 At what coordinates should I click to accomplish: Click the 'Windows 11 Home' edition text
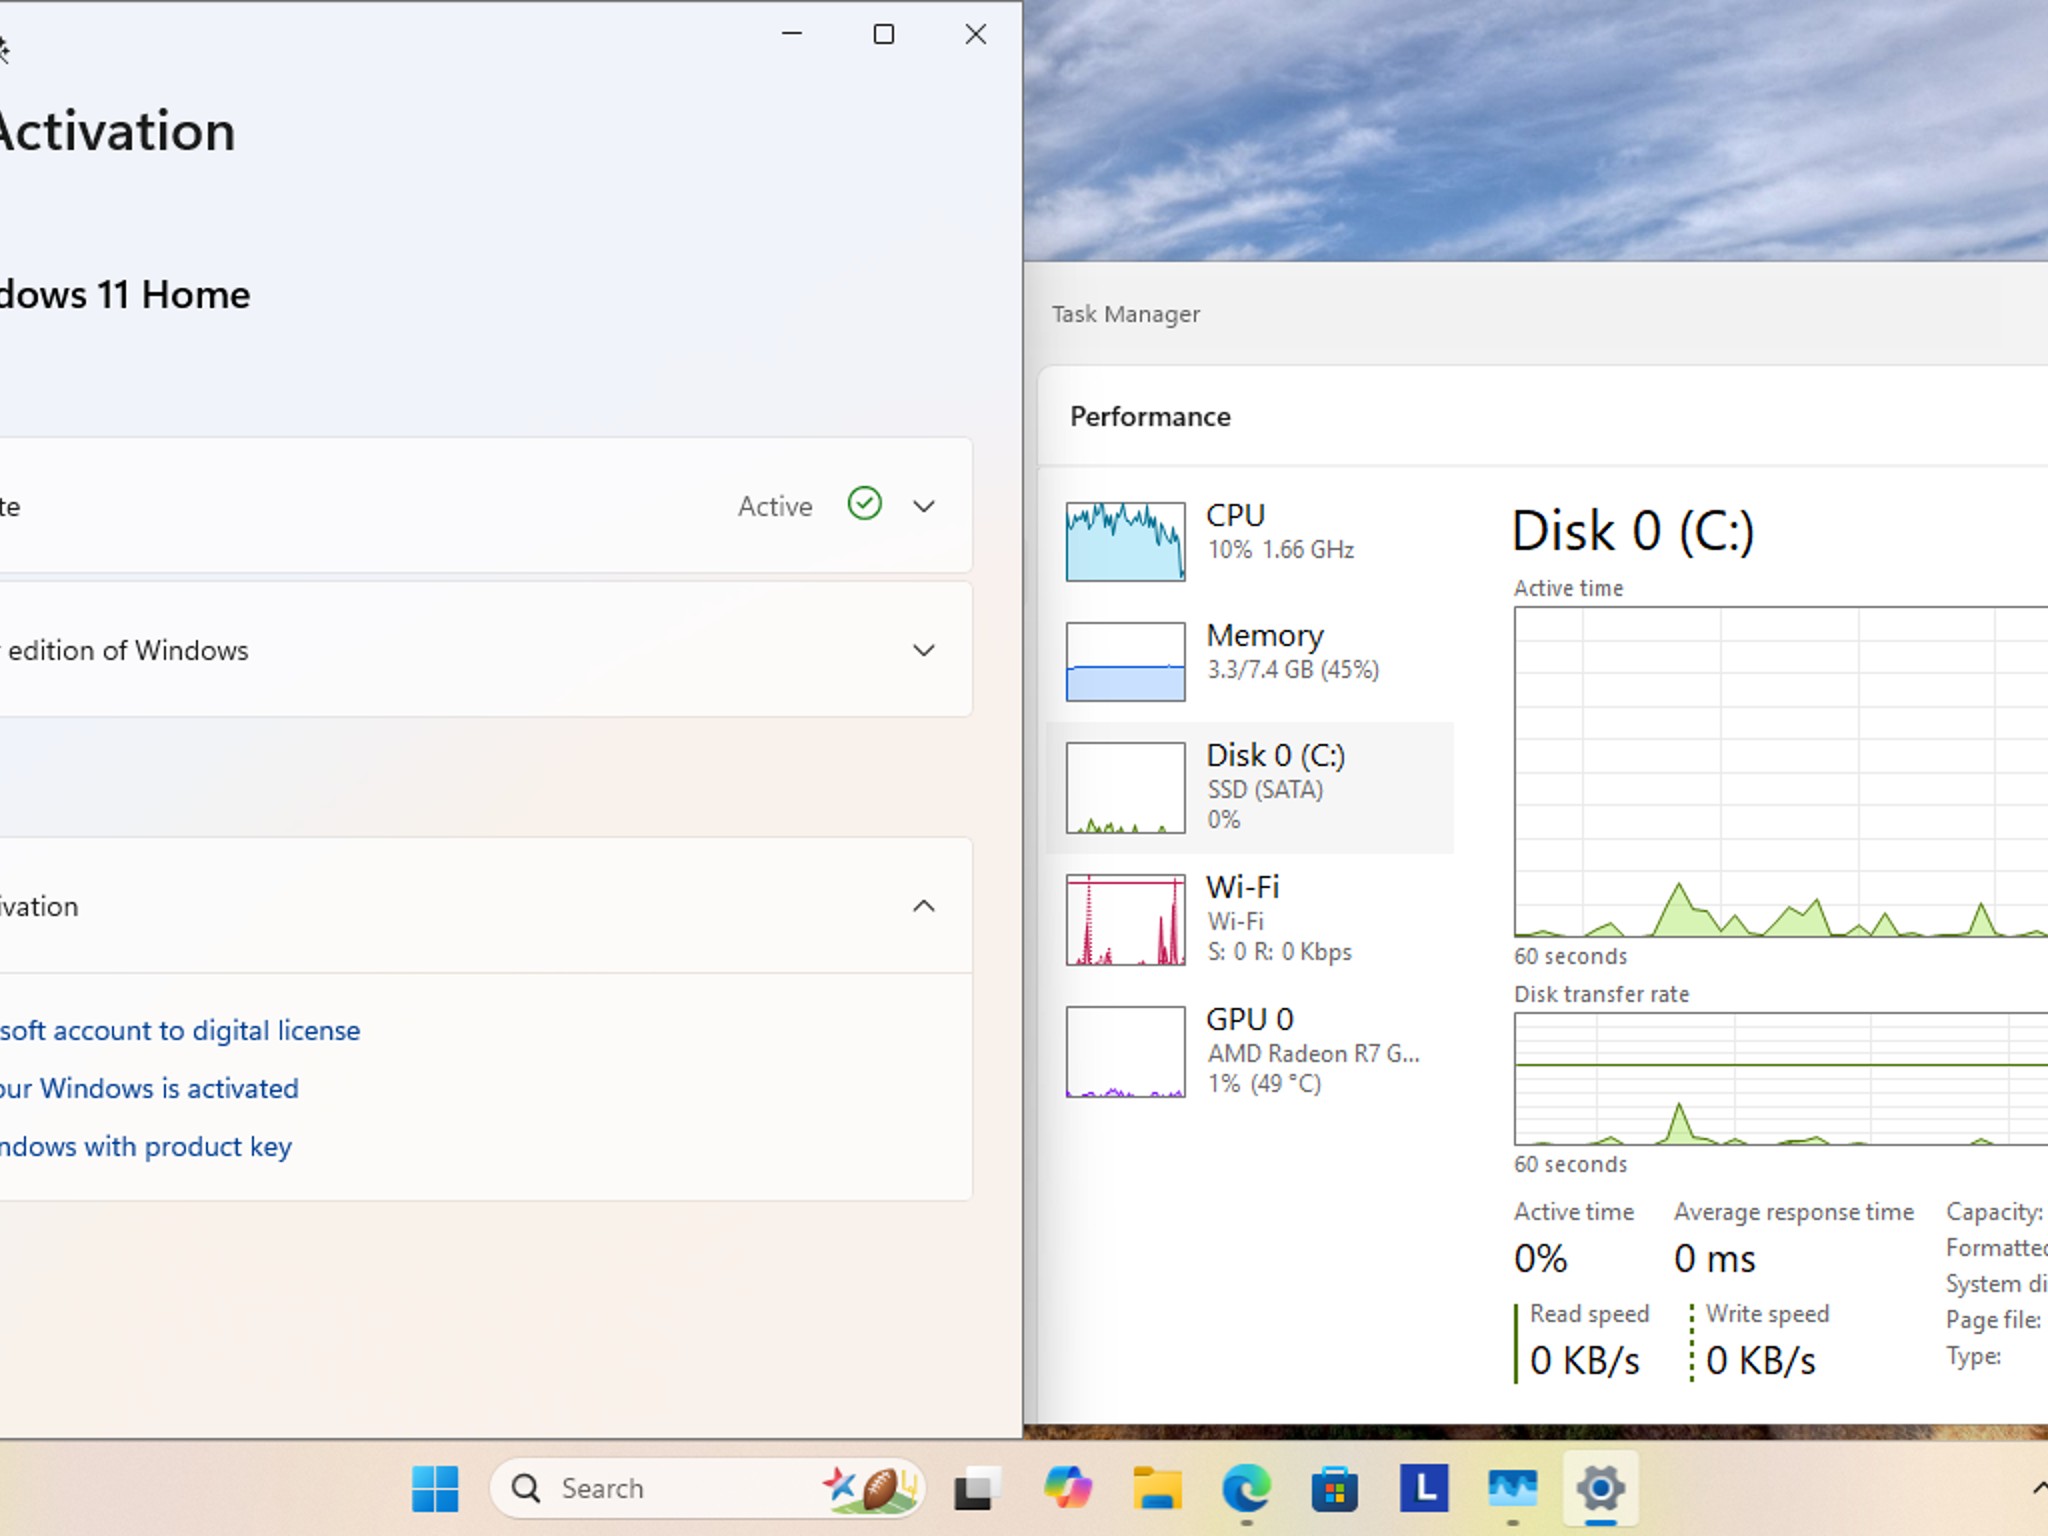[x=125, y=295]
